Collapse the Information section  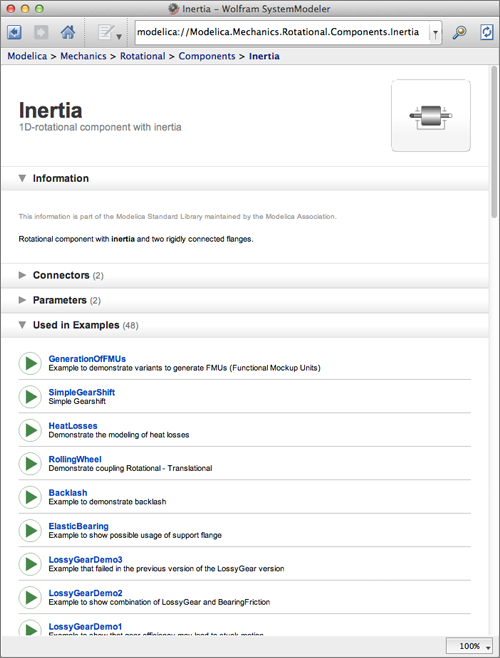coord(22,178)
